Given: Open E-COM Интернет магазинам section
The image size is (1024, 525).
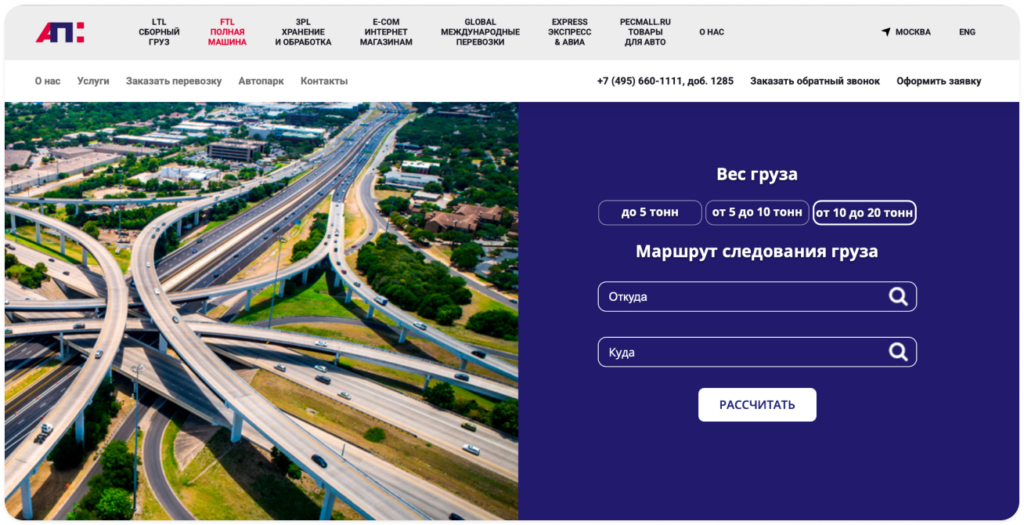Looking at the screenshot, I should pyautogui.click(x=386, y=32).
